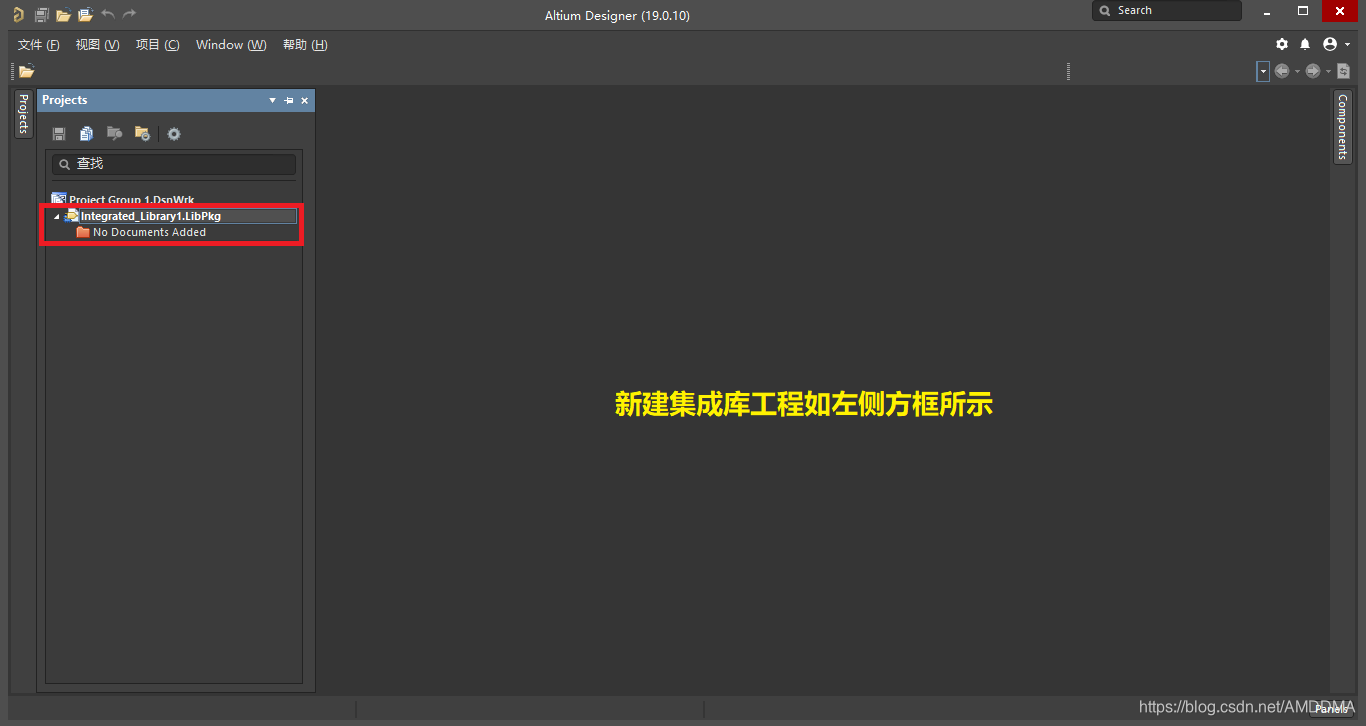Click the Projects panel gear settings icon

174,134
